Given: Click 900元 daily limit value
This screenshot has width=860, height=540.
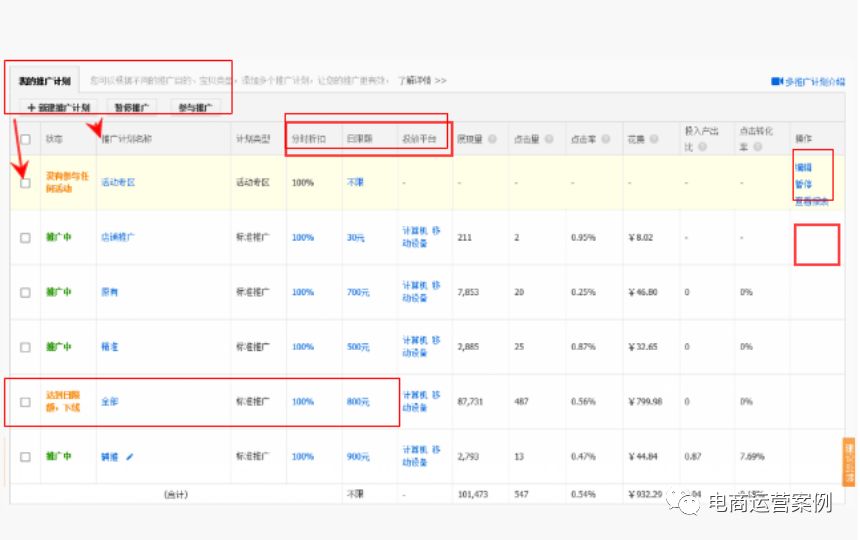Looking at the screenshot, I should click(x=358, y=457).
